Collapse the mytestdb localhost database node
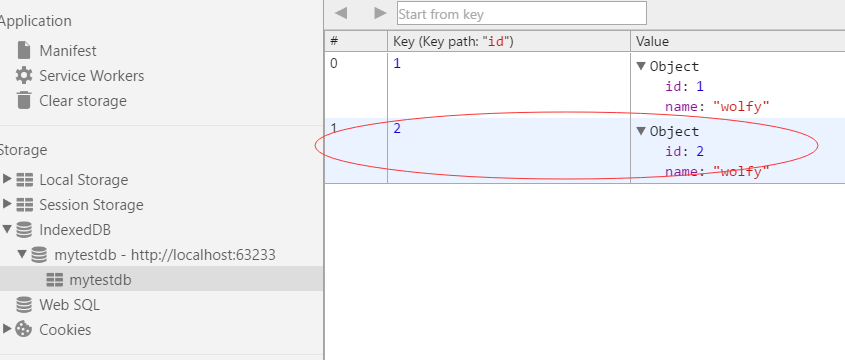 coord(22,254)
